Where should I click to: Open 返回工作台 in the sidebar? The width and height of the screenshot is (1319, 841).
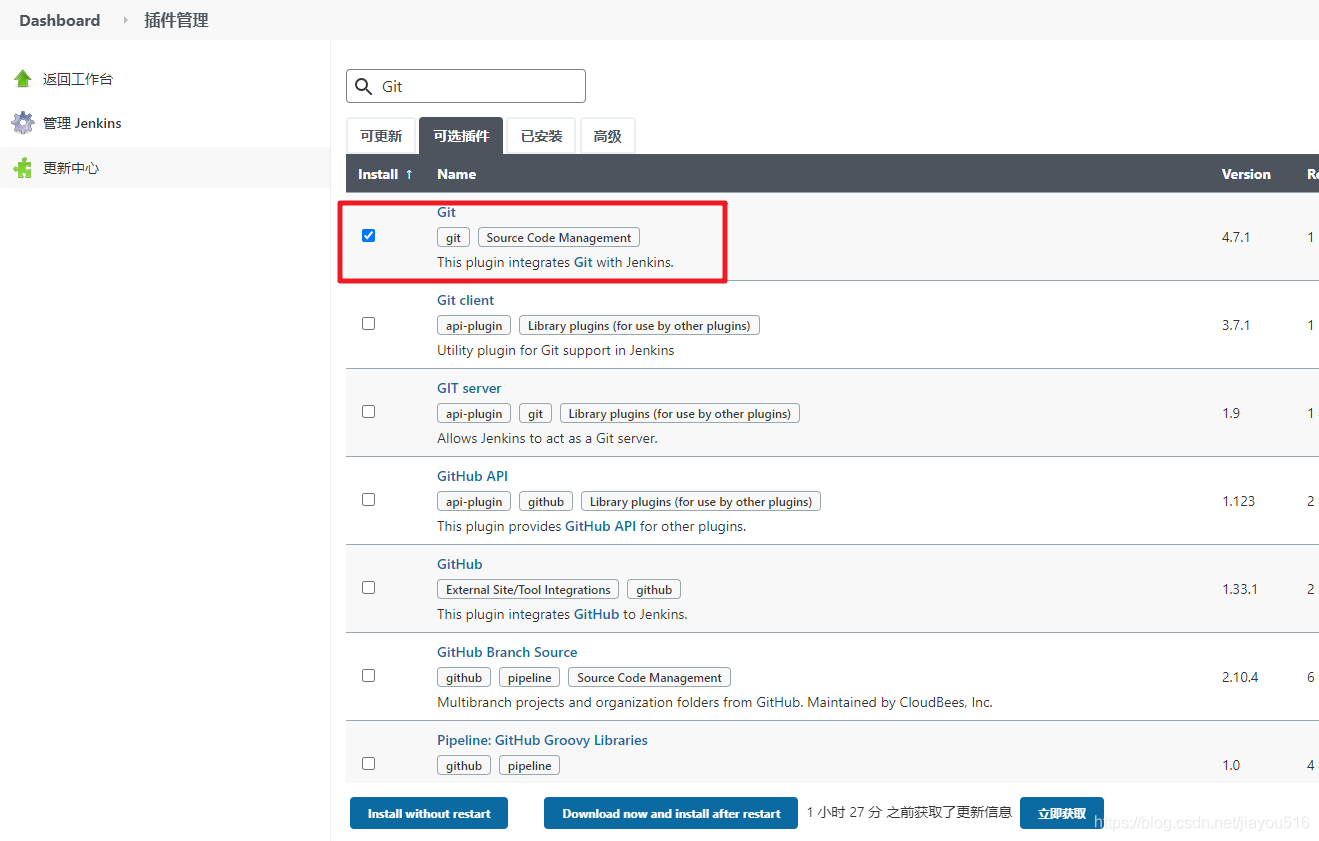[78, 79]
